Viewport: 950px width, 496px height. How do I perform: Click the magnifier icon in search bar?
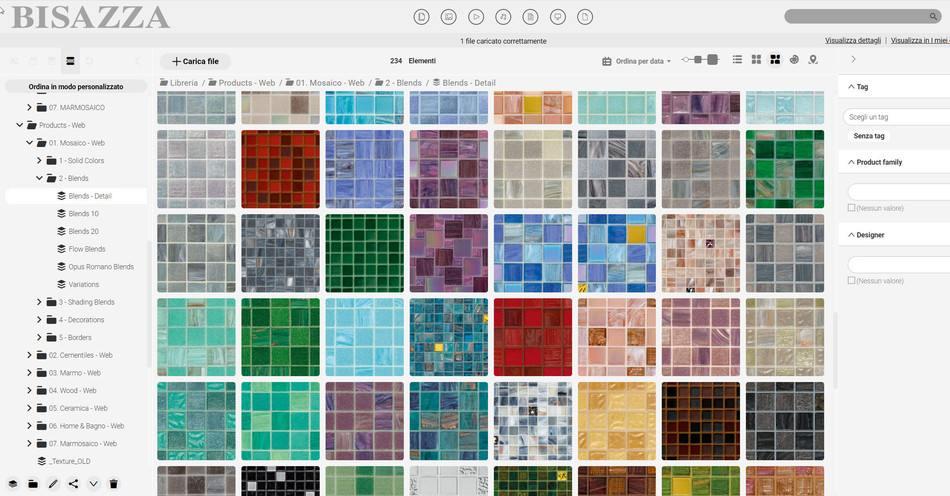[934, 16]
